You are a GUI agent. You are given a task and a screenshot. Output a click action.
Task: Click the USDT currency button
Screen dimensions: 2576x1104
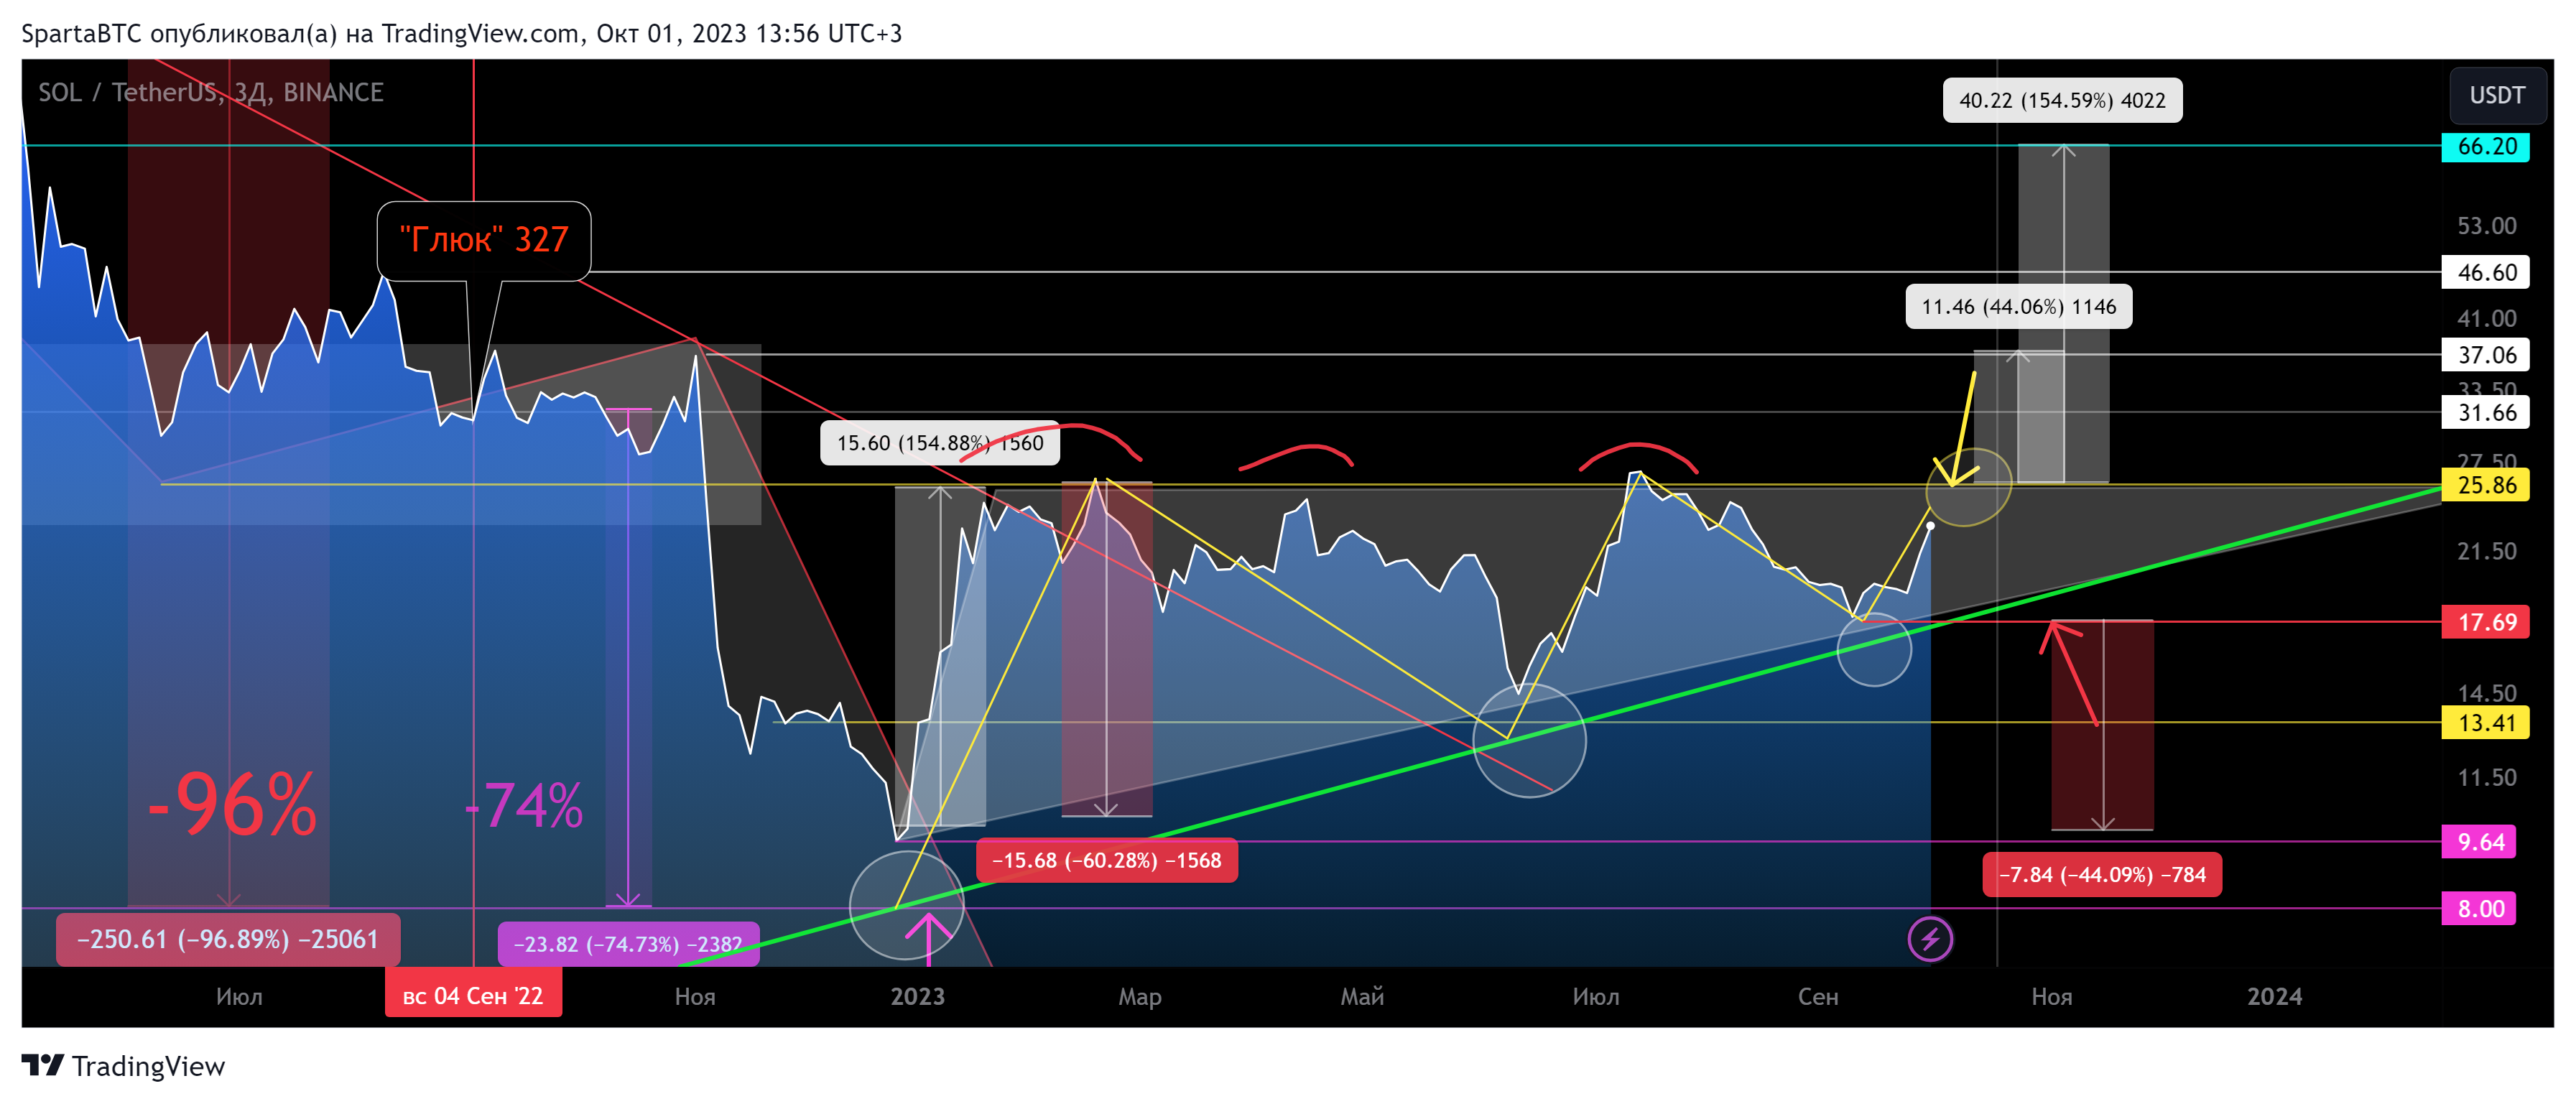click(x=2497, y=95)
